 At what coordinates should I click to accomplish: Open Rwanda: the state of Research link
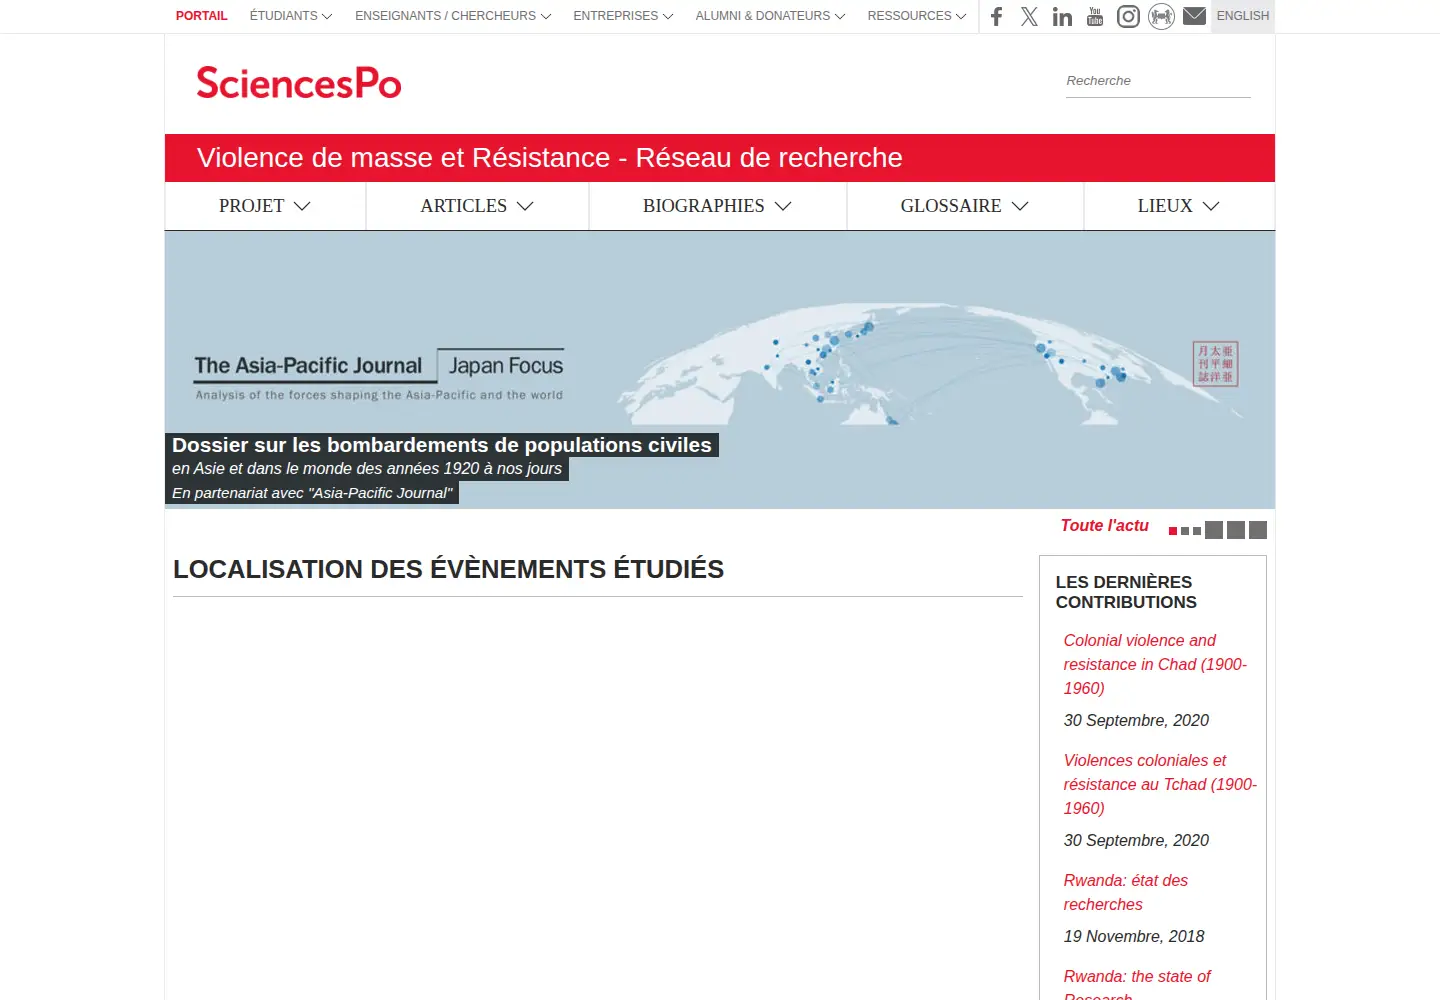tap(1136, 985)
